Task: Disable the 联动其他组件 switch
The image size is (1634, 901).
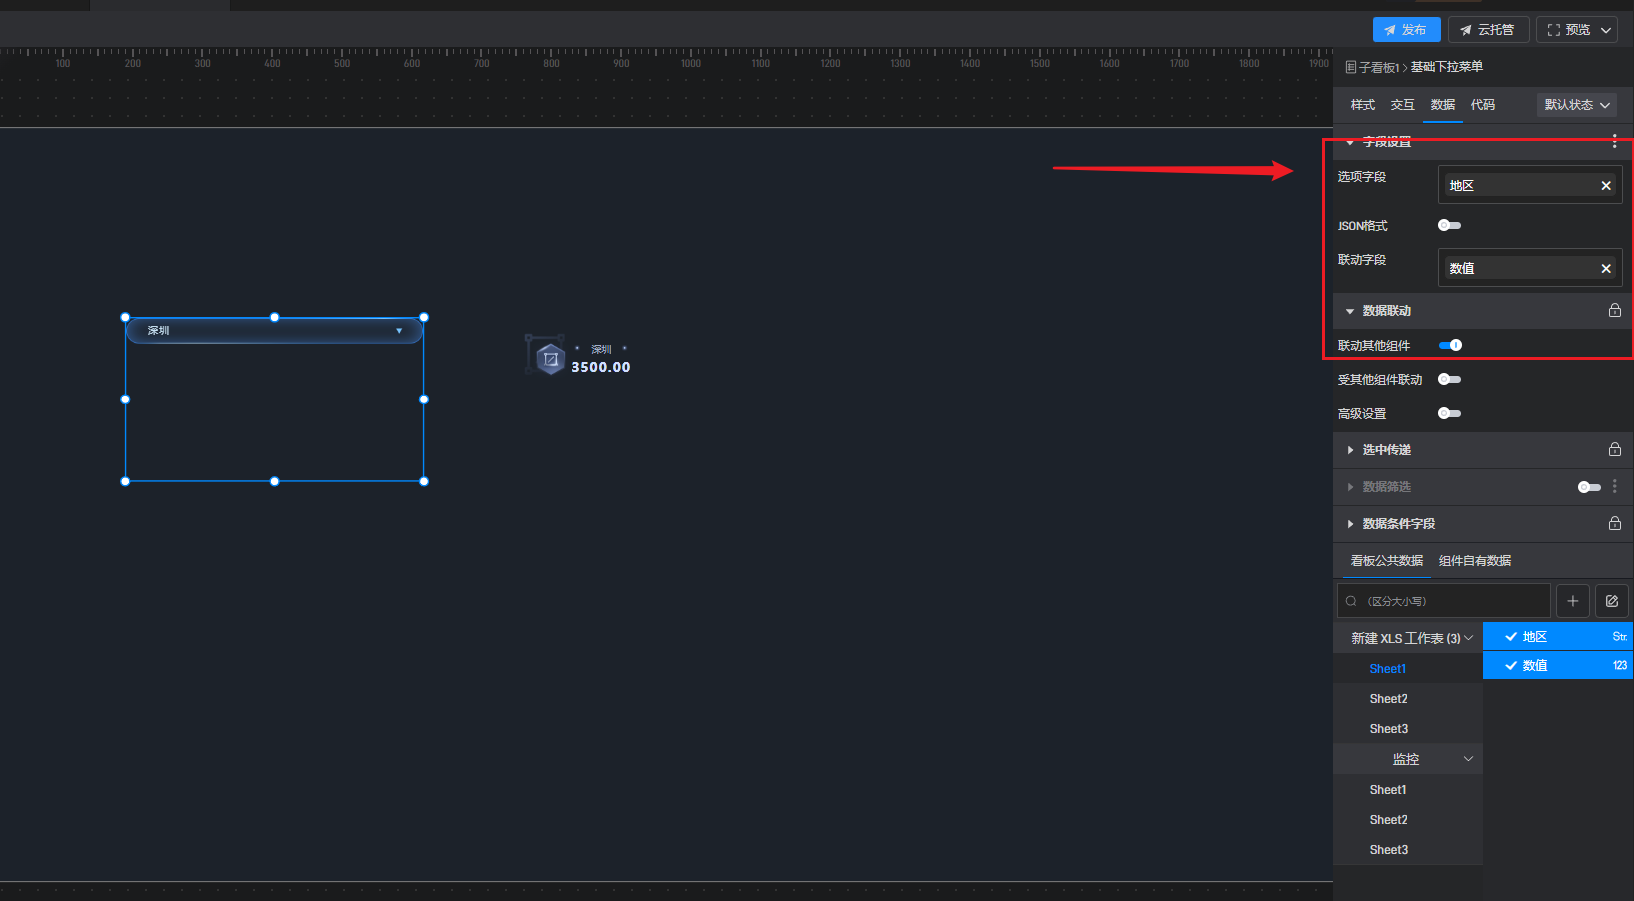Action: [1450, 345]
